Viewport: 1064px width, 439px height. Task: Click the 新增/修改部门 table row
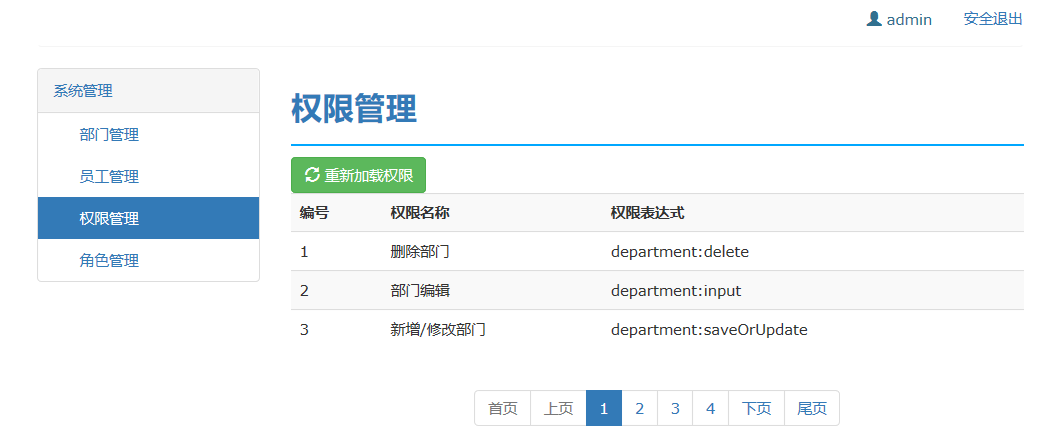tap(438, 329)
